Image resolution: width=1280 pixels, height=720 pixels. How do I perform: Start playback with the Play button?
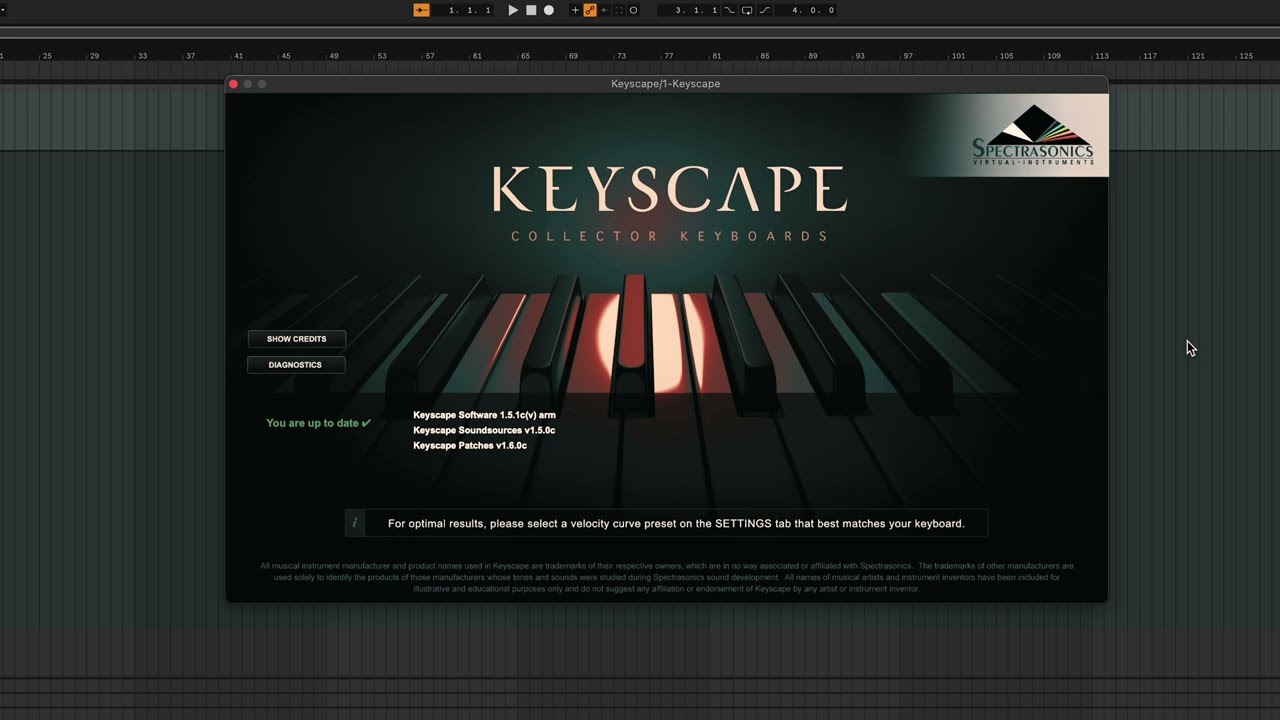(513, 10)
